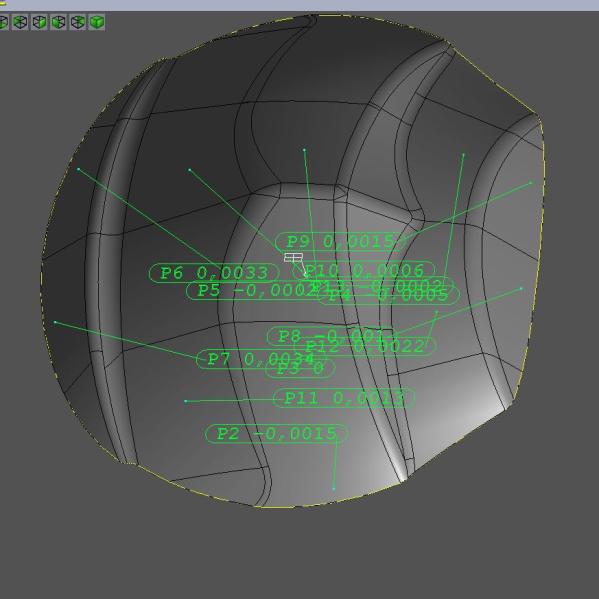Viewport: 599px width, 599px height.
Task: Select the measured point below the P2 label
Action: [x=334, y=489]
